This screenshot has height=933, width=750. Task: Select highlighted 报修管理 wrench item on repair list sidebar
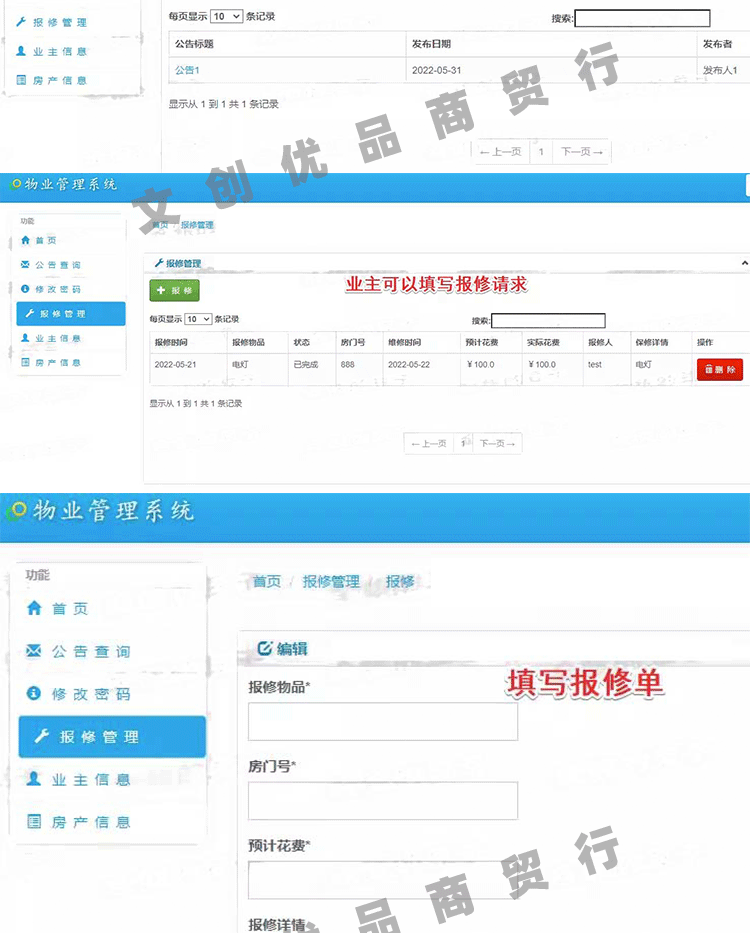click(71, 314)
